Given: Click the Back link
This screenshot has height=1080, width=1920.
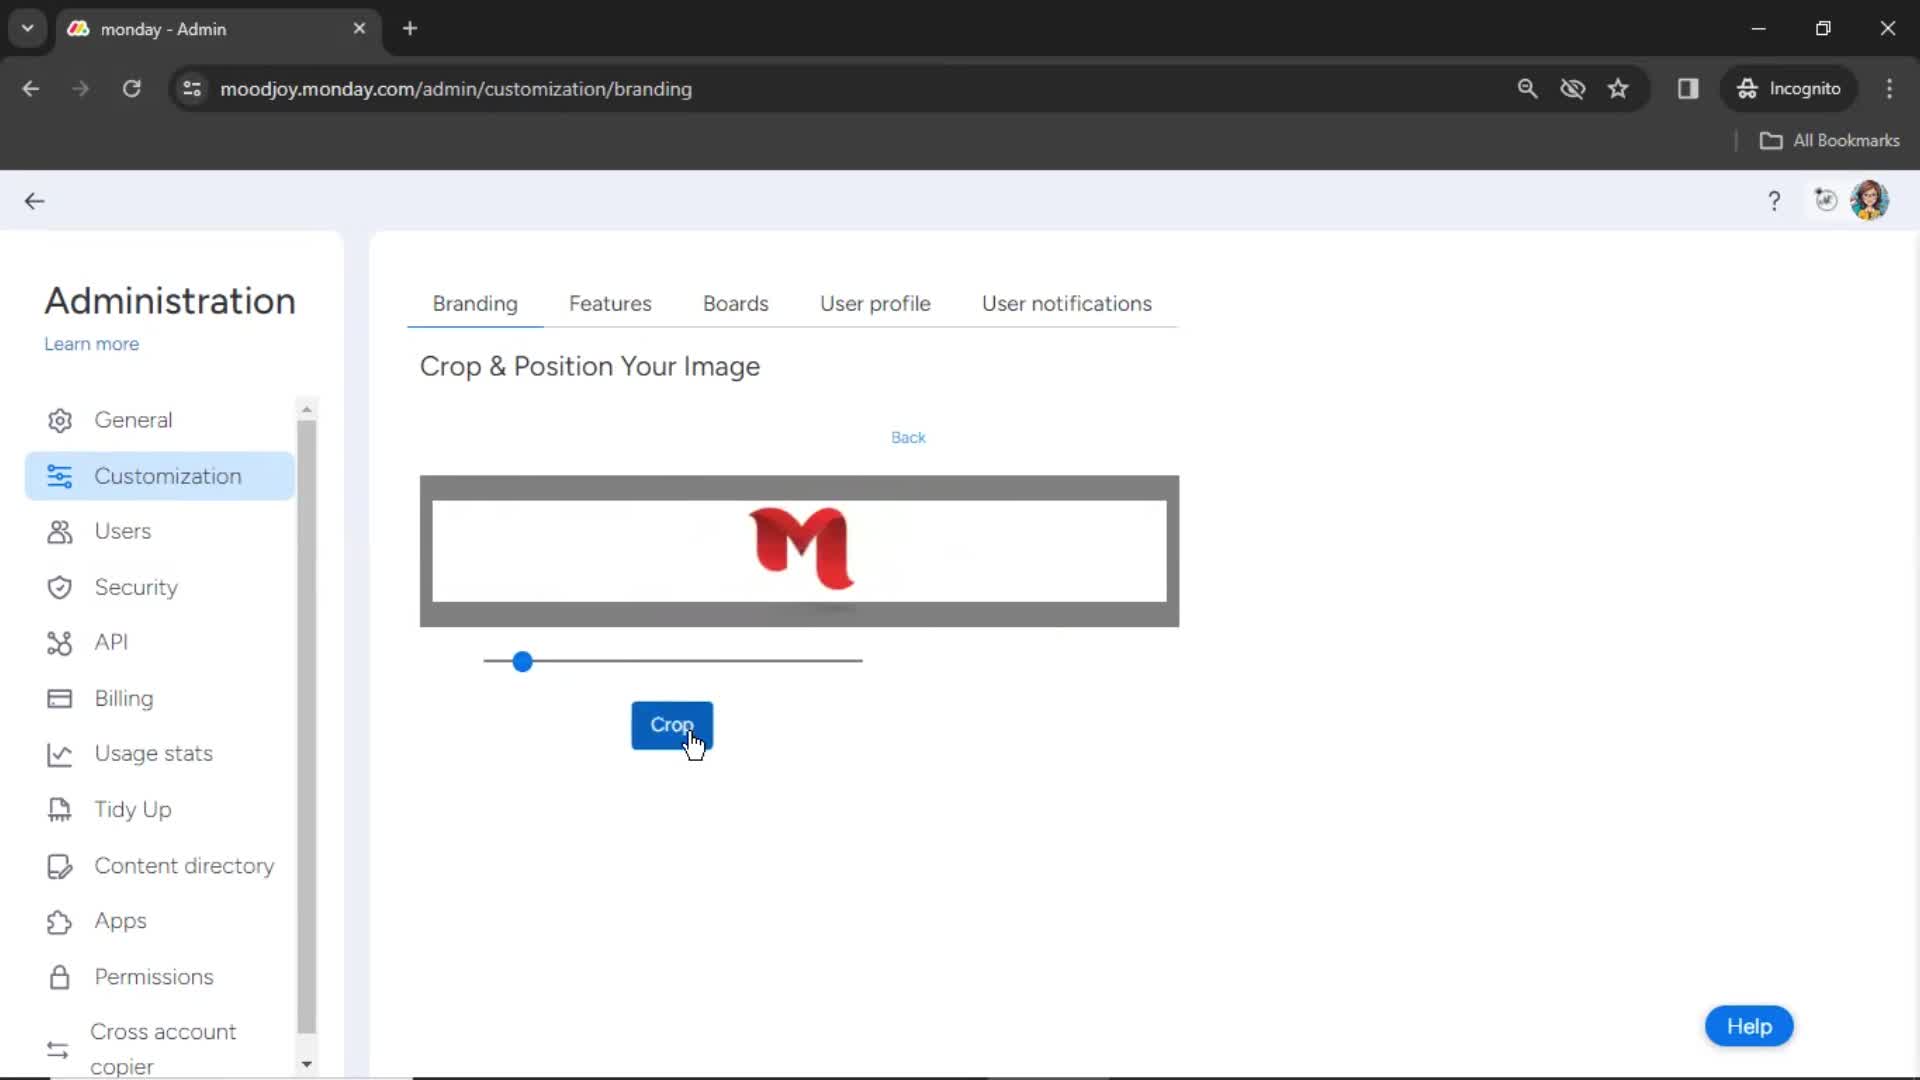Looking at the screenshot, I should point(909,436).
